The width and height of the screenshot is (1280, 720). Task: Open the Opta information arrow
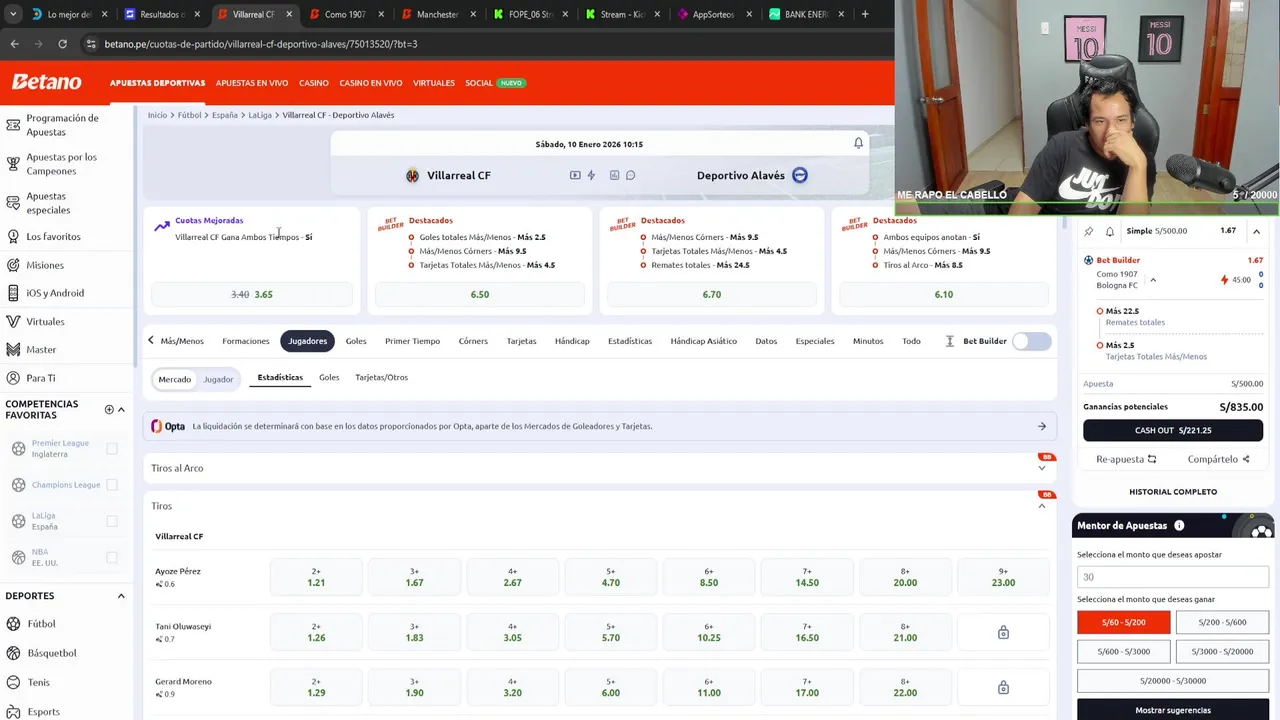[x=1042, y=426]
